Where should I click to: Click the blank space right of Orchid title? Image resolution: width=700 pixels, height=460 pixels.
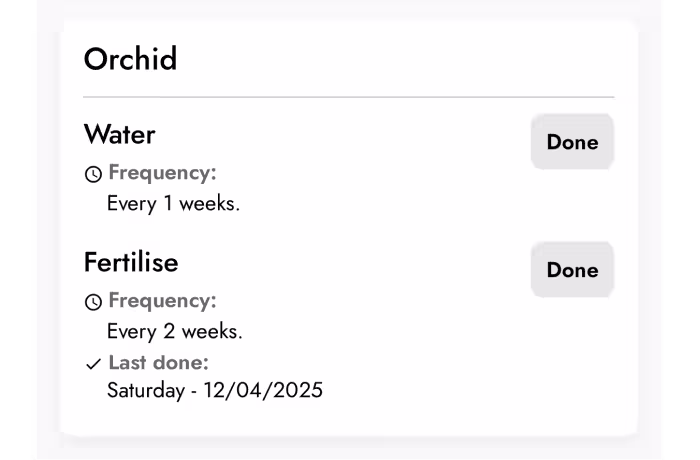[x=400, y=59]
